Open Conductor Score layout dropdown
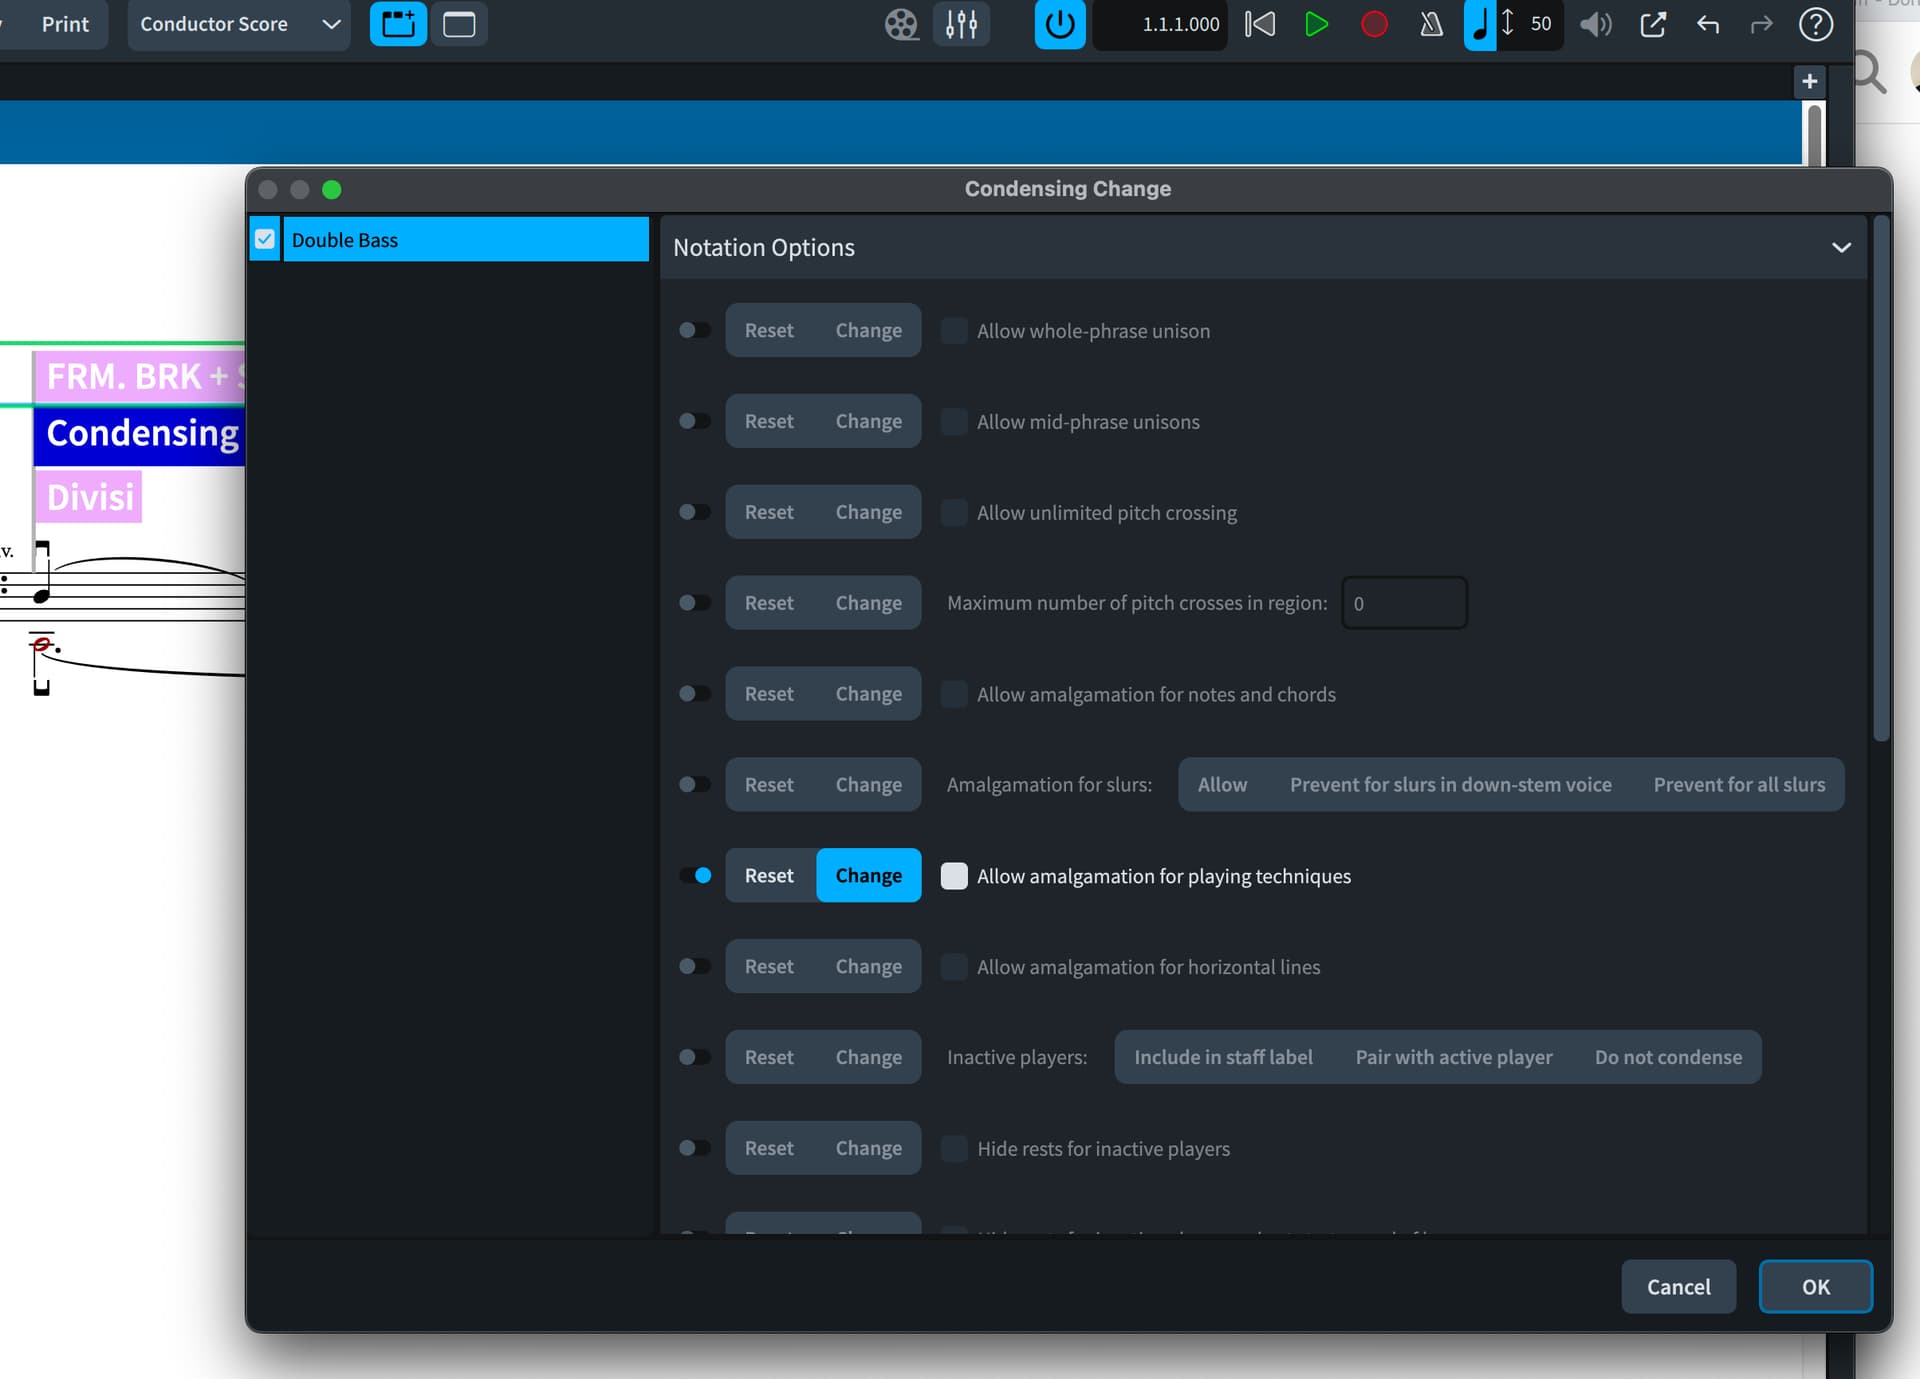 [x=239, y=24]
